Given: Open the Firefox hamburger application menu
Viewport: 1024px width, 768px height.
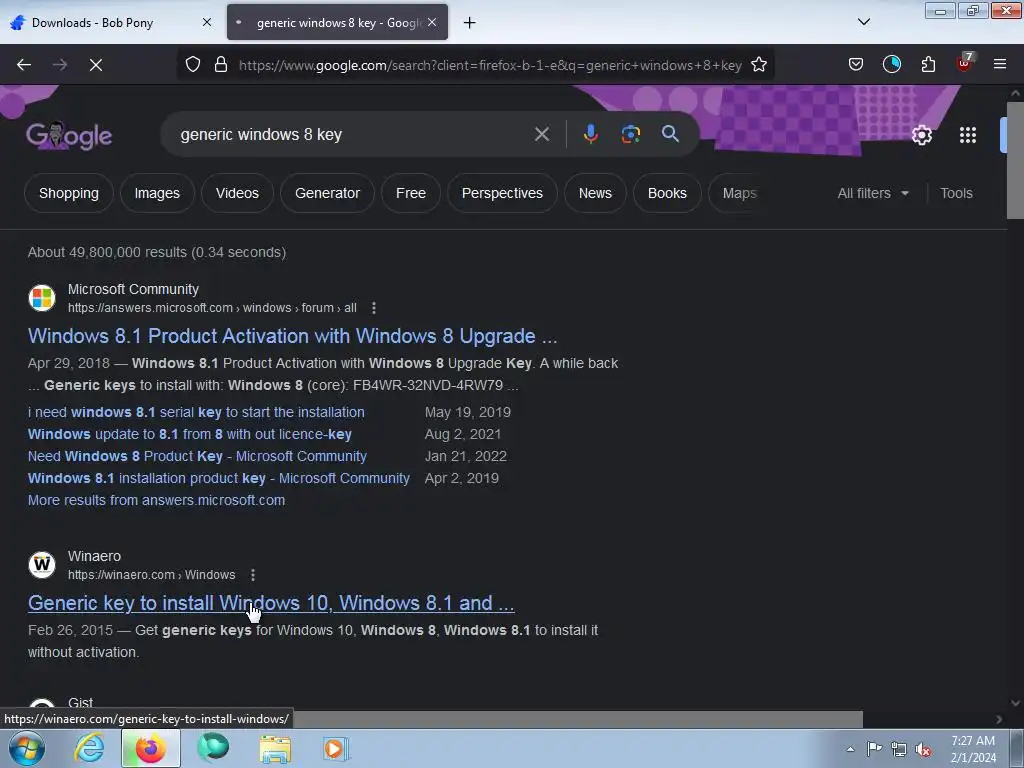Looking at the screenshot, I should [x=999, y=65].
